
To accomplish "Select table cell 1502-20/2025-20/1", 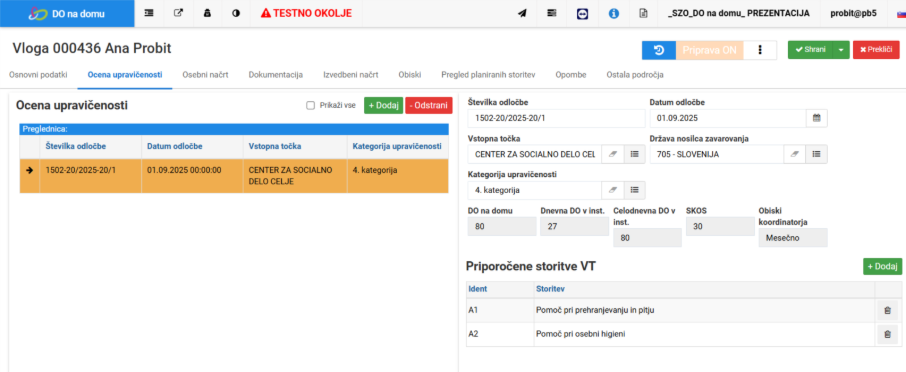I will coord(91,176).
